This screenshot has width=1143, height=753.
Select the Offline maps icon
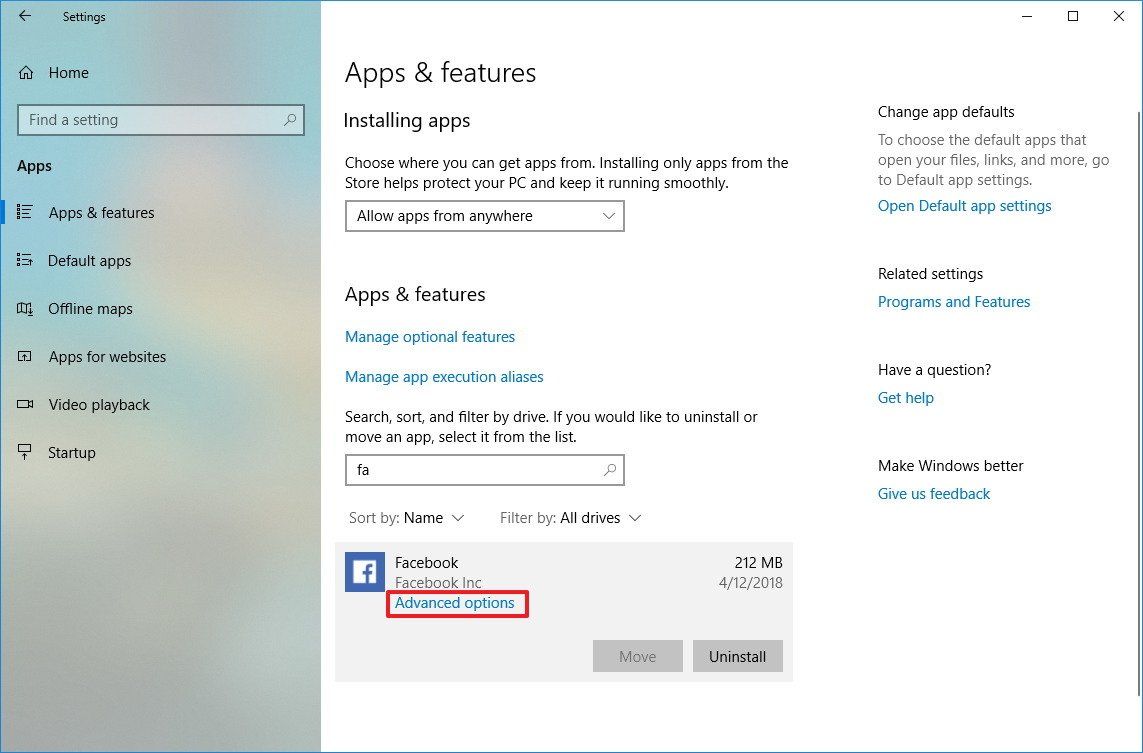[x=24, y=308]
